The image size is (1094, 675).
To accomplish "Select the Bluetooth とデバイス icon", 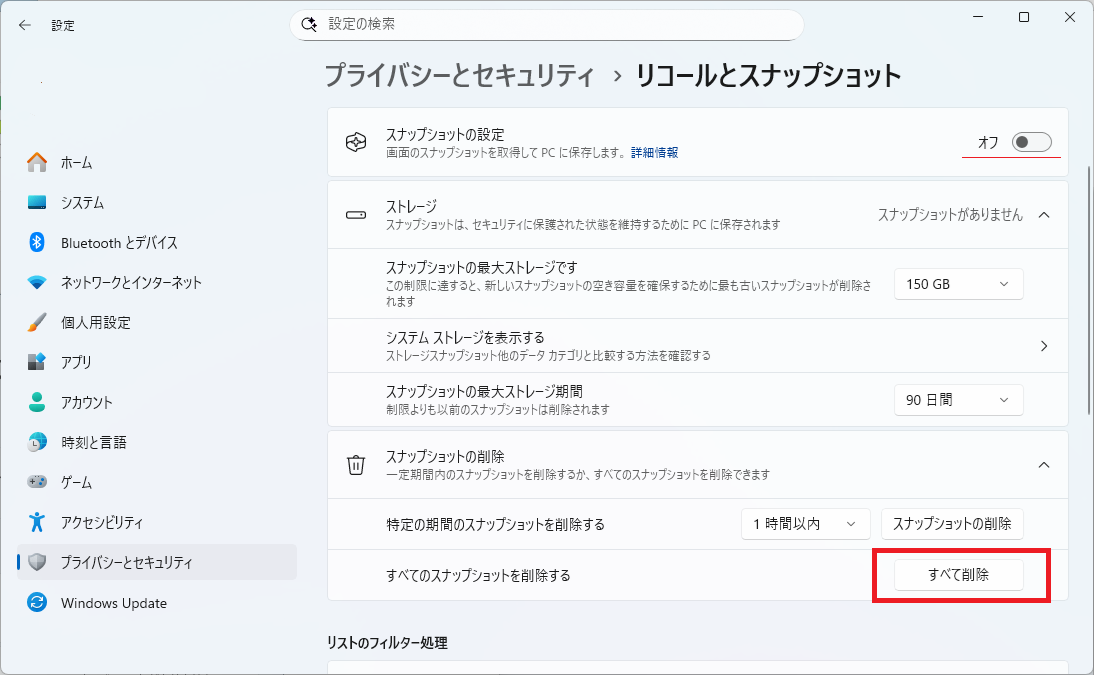I will pyautogui.click(x=38, y=242).
